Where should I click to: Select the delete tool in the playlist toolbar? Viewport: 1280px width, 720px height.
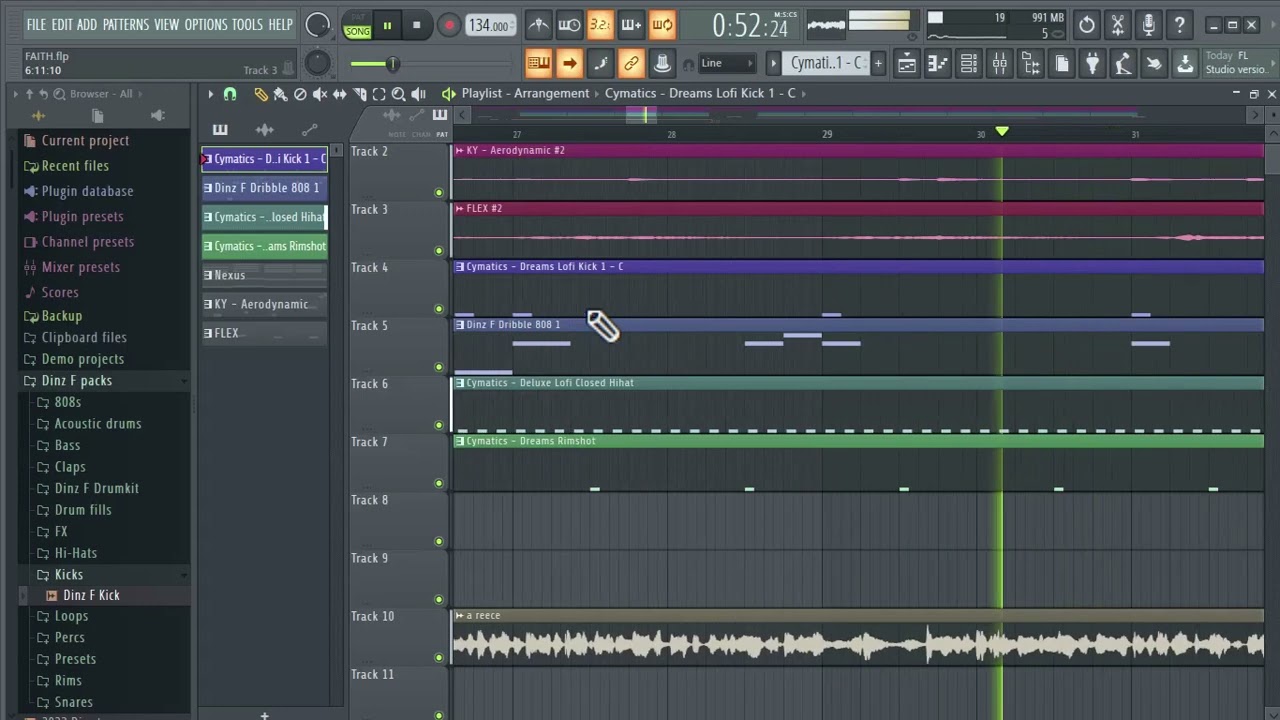click(x=300, y=94)
